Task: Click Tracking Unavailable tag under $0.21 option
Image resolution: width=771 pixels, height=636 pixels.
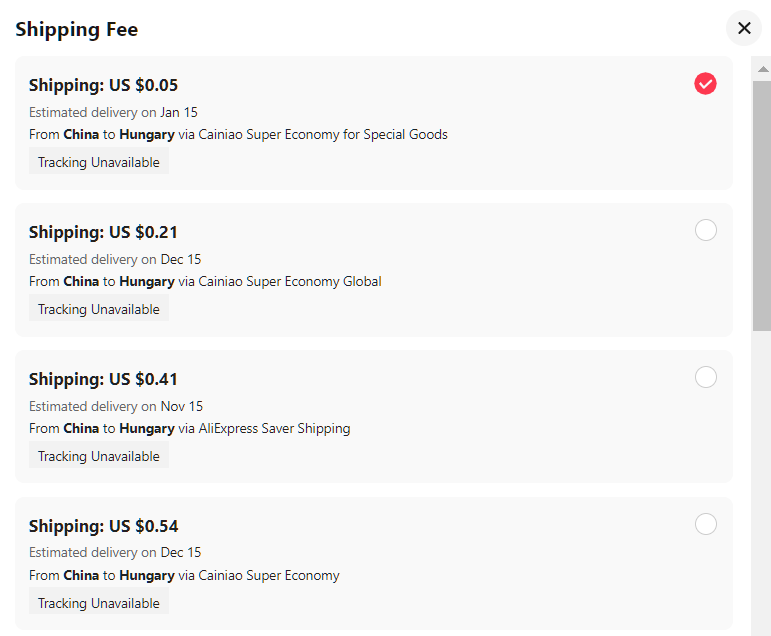Action: pyautogui.click(x=98, y=309)
